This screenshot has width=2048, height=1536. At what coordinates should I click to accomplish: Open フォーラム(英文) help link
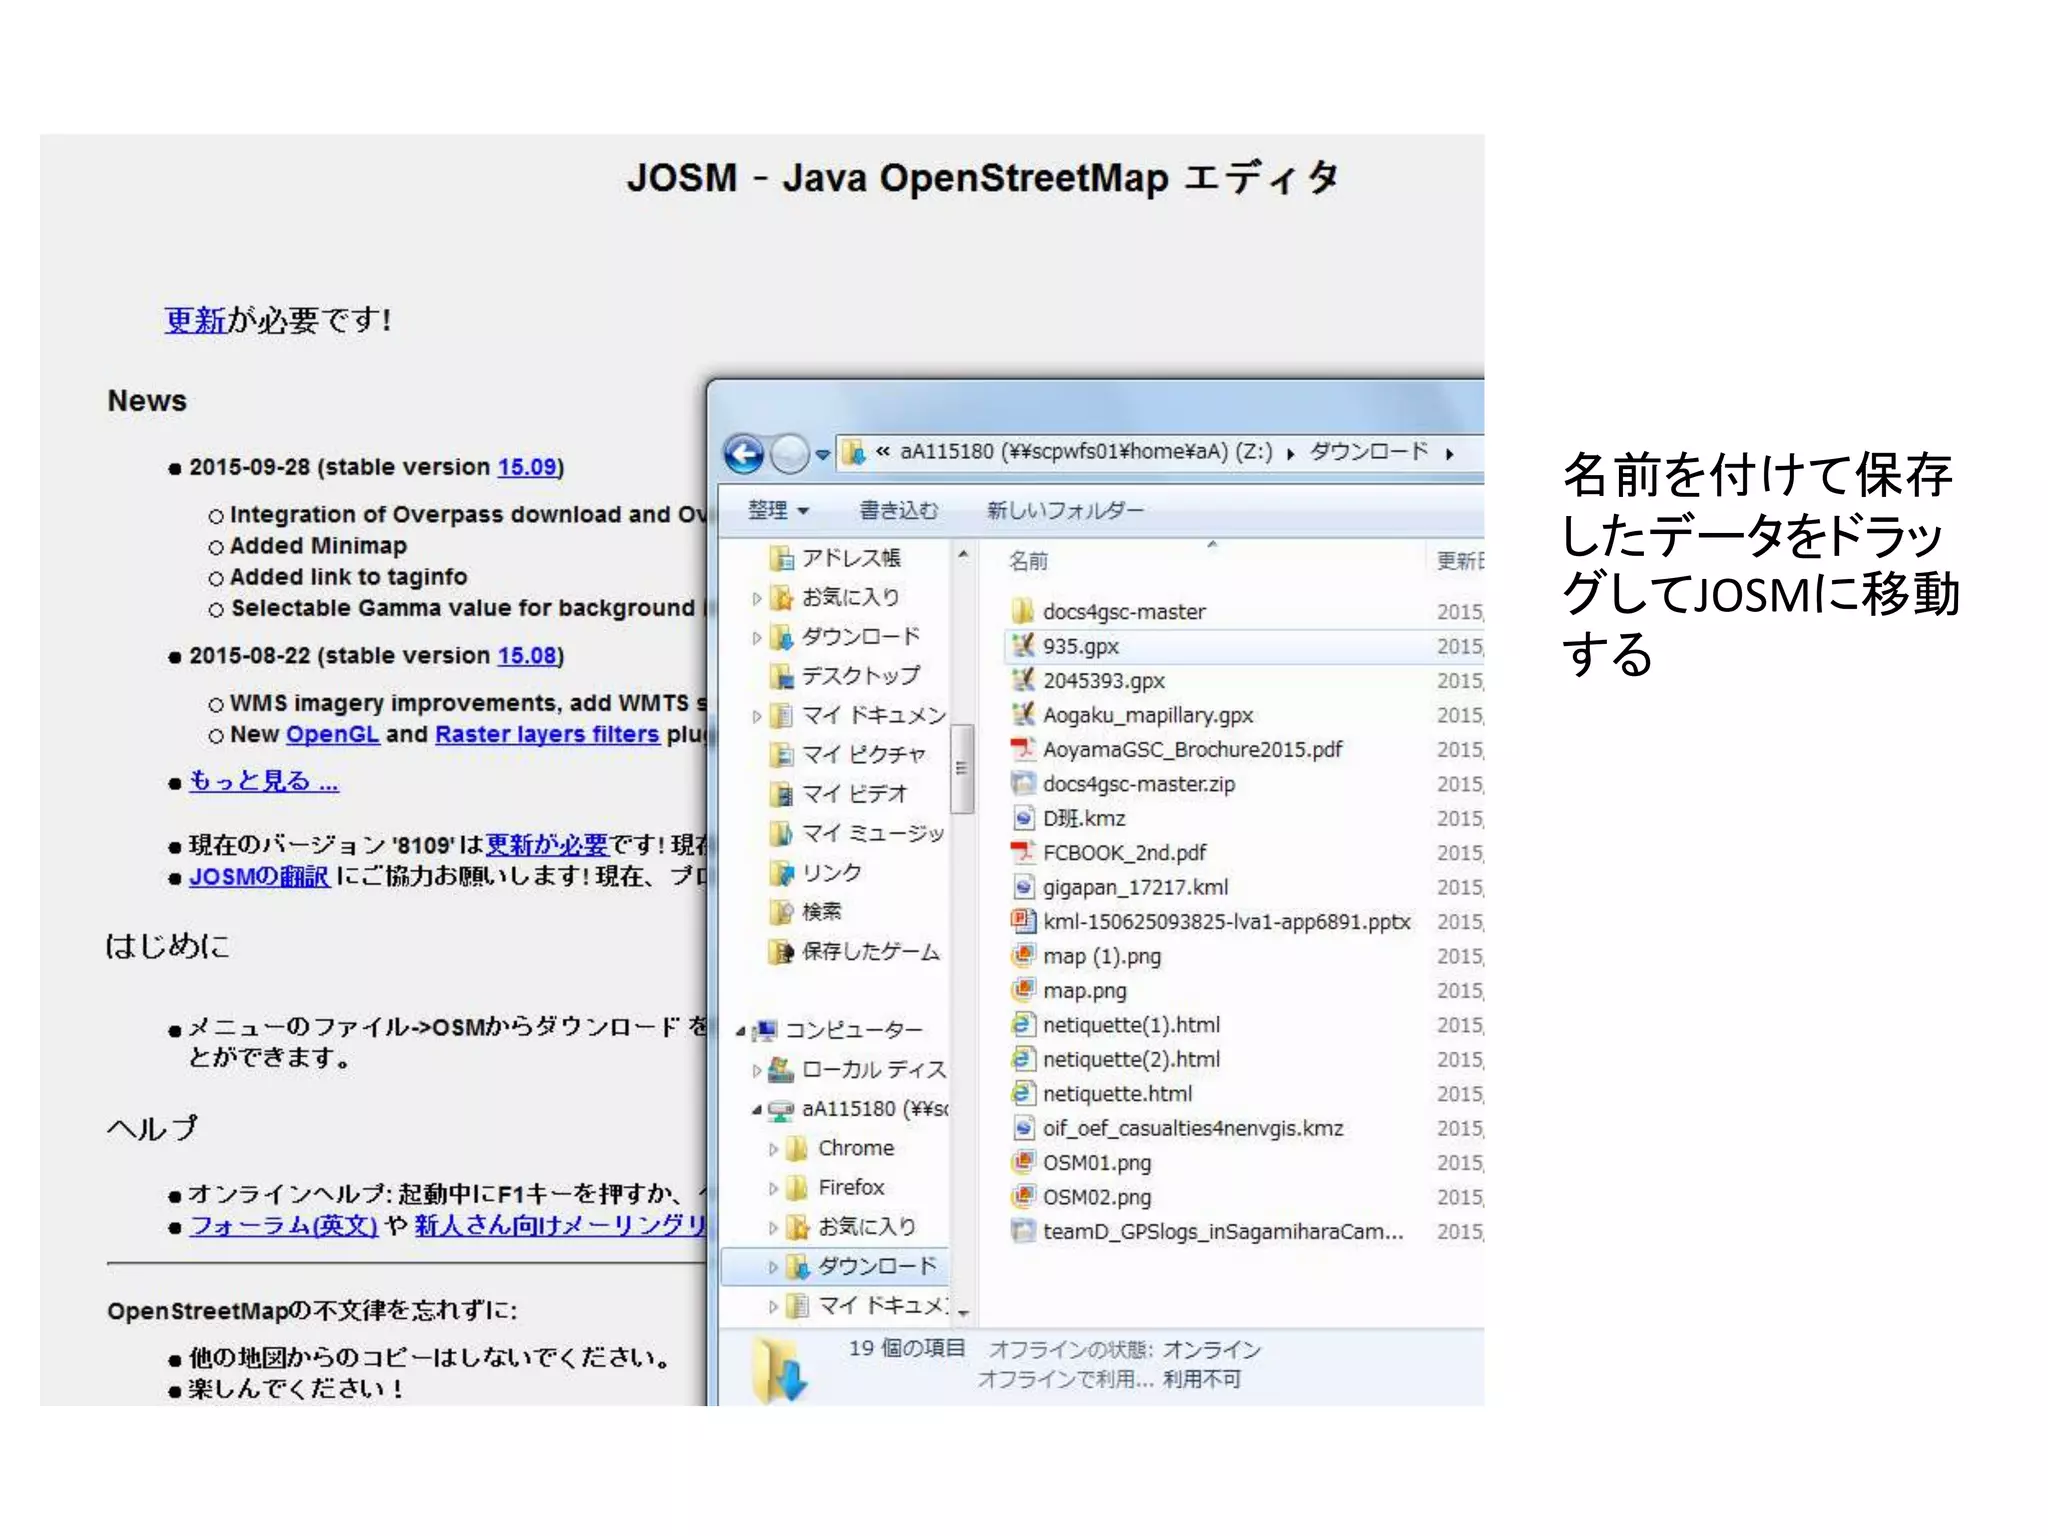(283, 1225)
